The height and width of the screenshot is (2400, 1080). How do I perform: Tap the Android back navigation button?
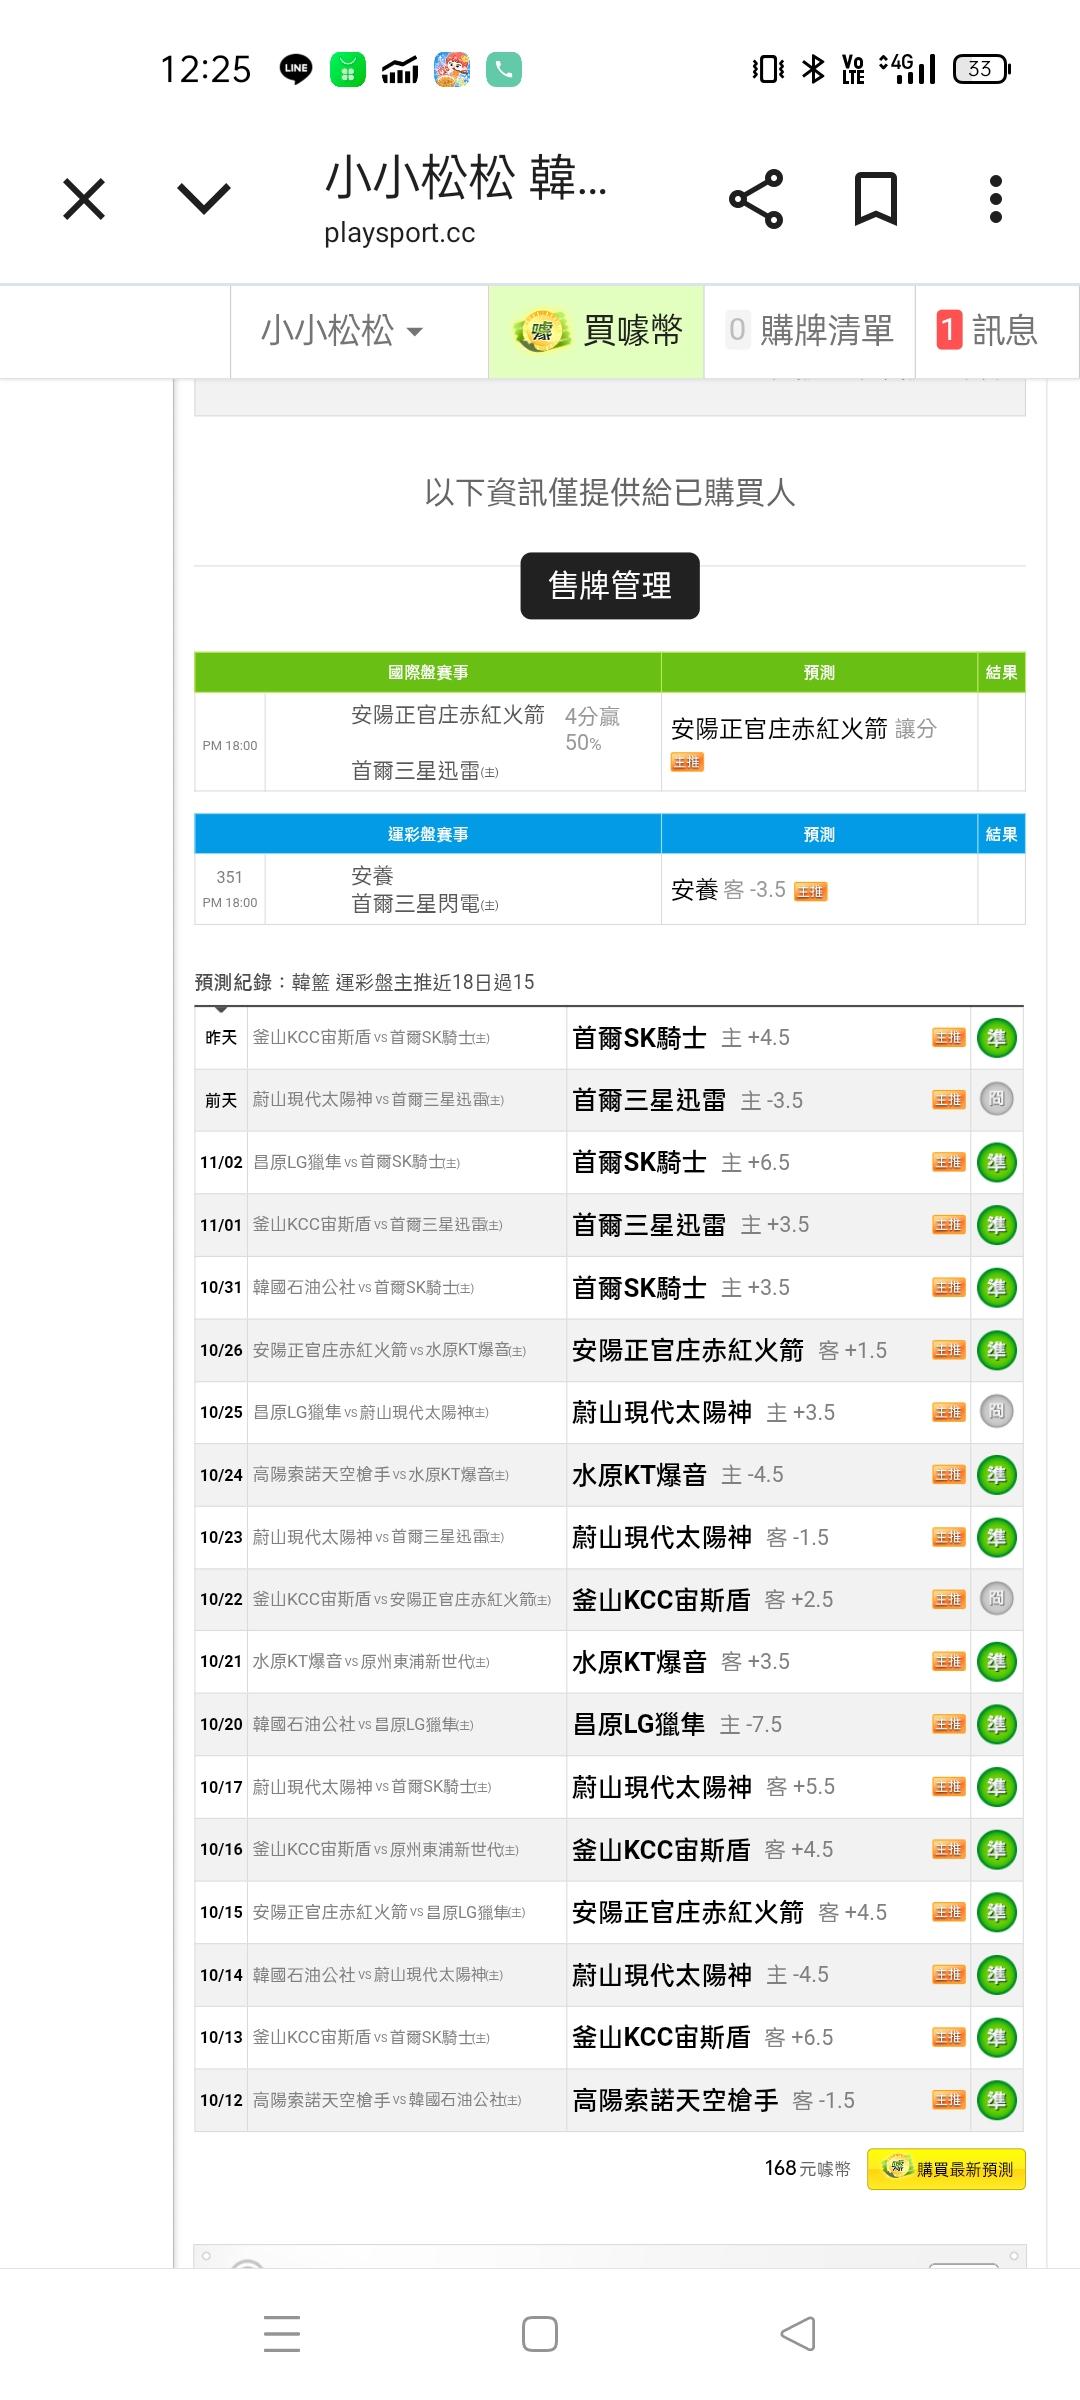[x=798, y=2334]
